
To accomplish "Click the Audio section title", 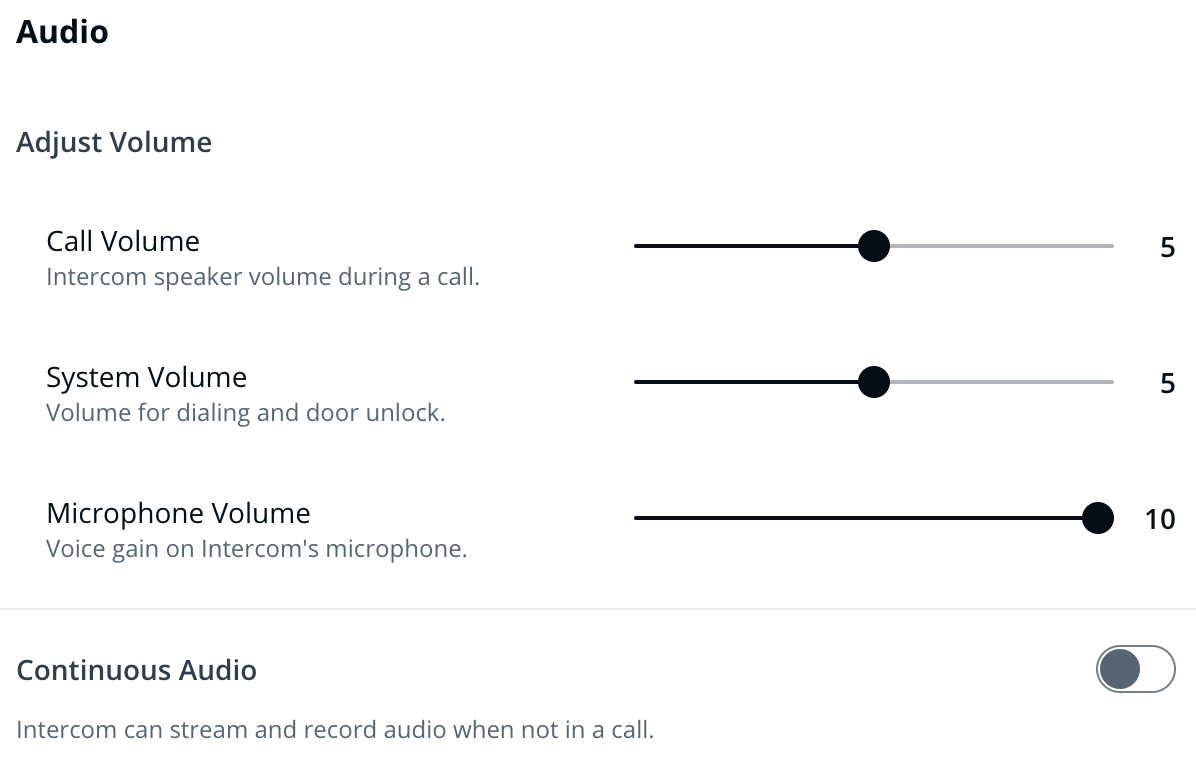I will tap(62, 31).
